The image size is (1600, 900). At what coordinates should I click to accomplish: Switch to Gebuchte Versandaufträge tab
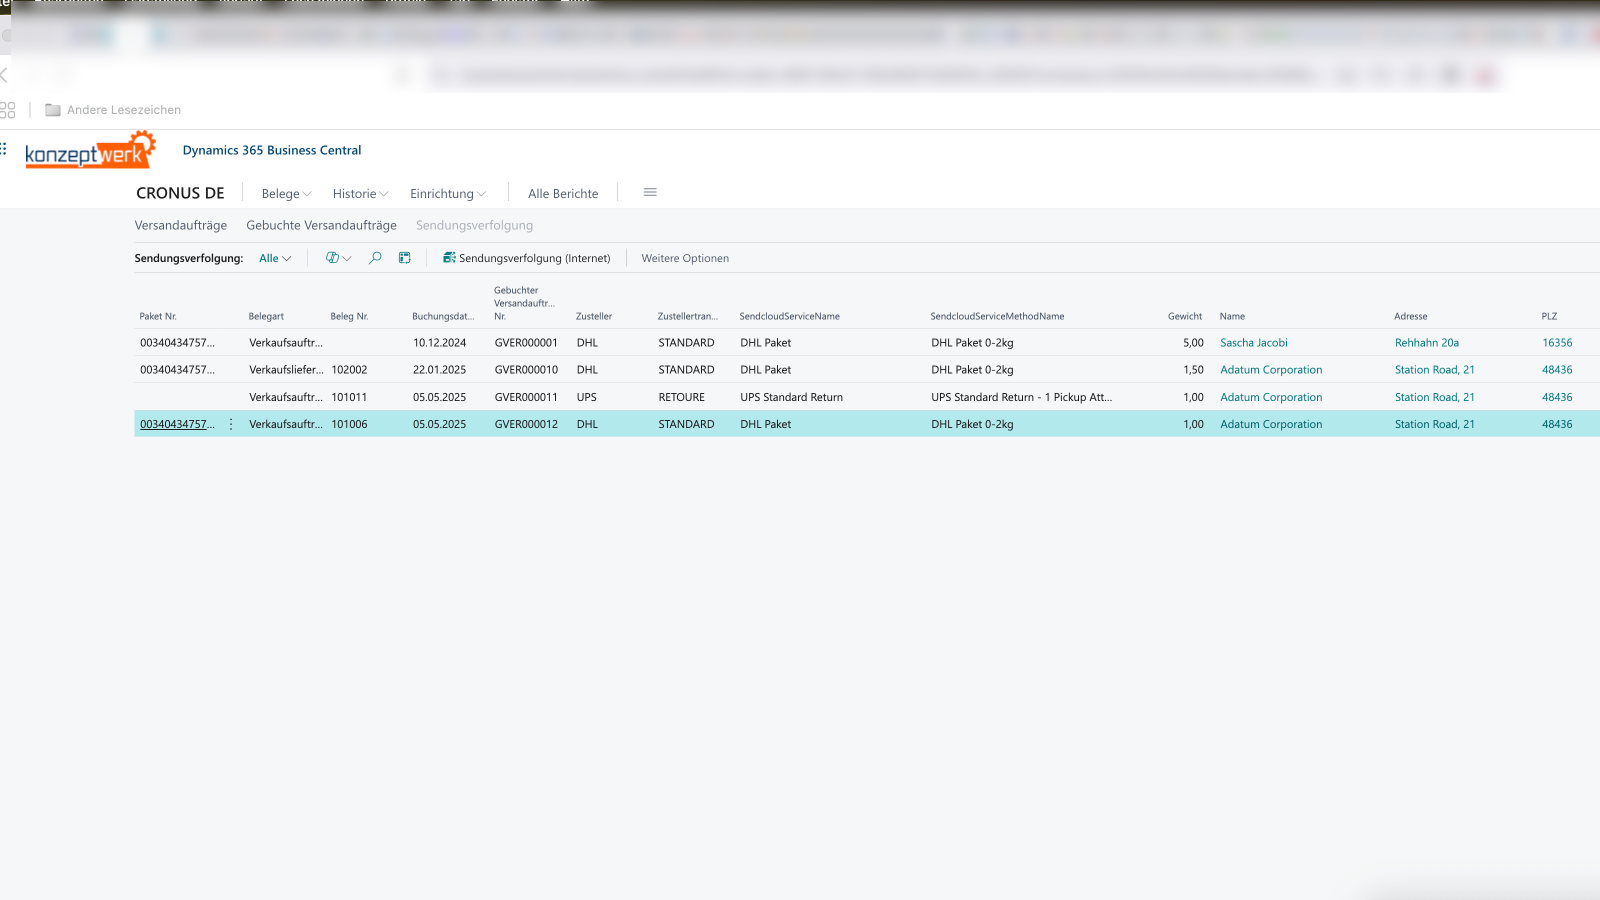(x=321, y=226)
